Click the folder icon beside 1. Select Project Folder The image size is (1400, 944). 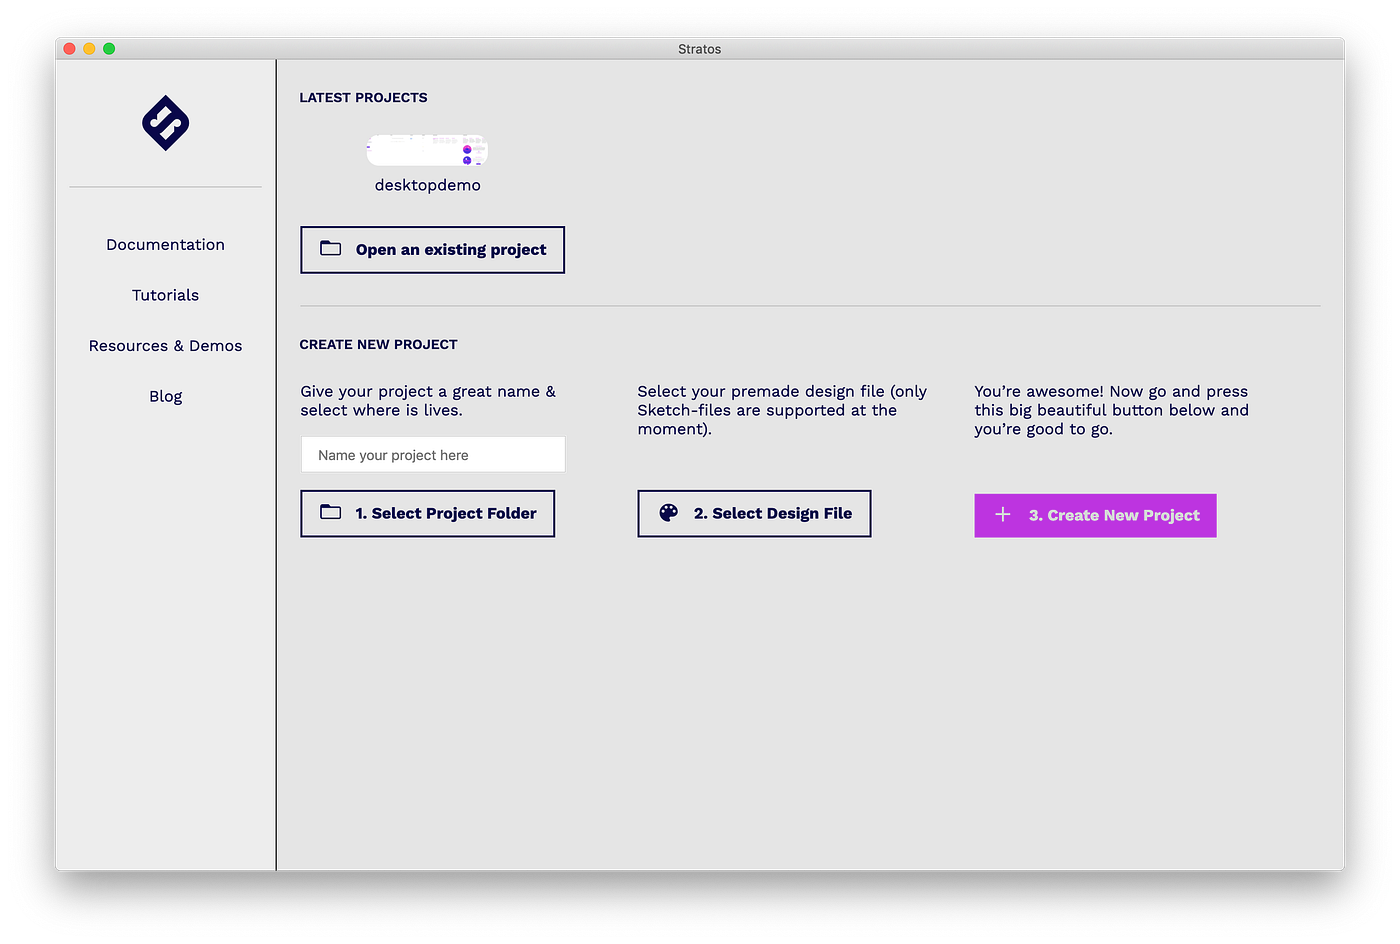(x=330, y=512)
